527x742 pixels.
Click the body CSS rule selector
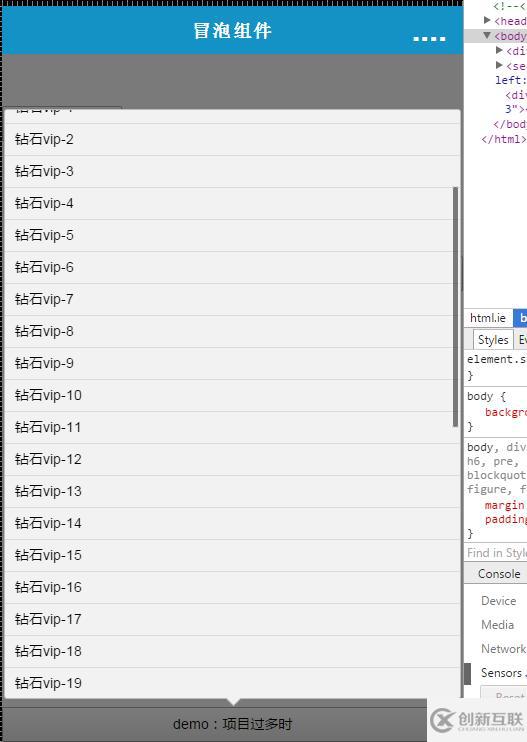click(480, 396)
